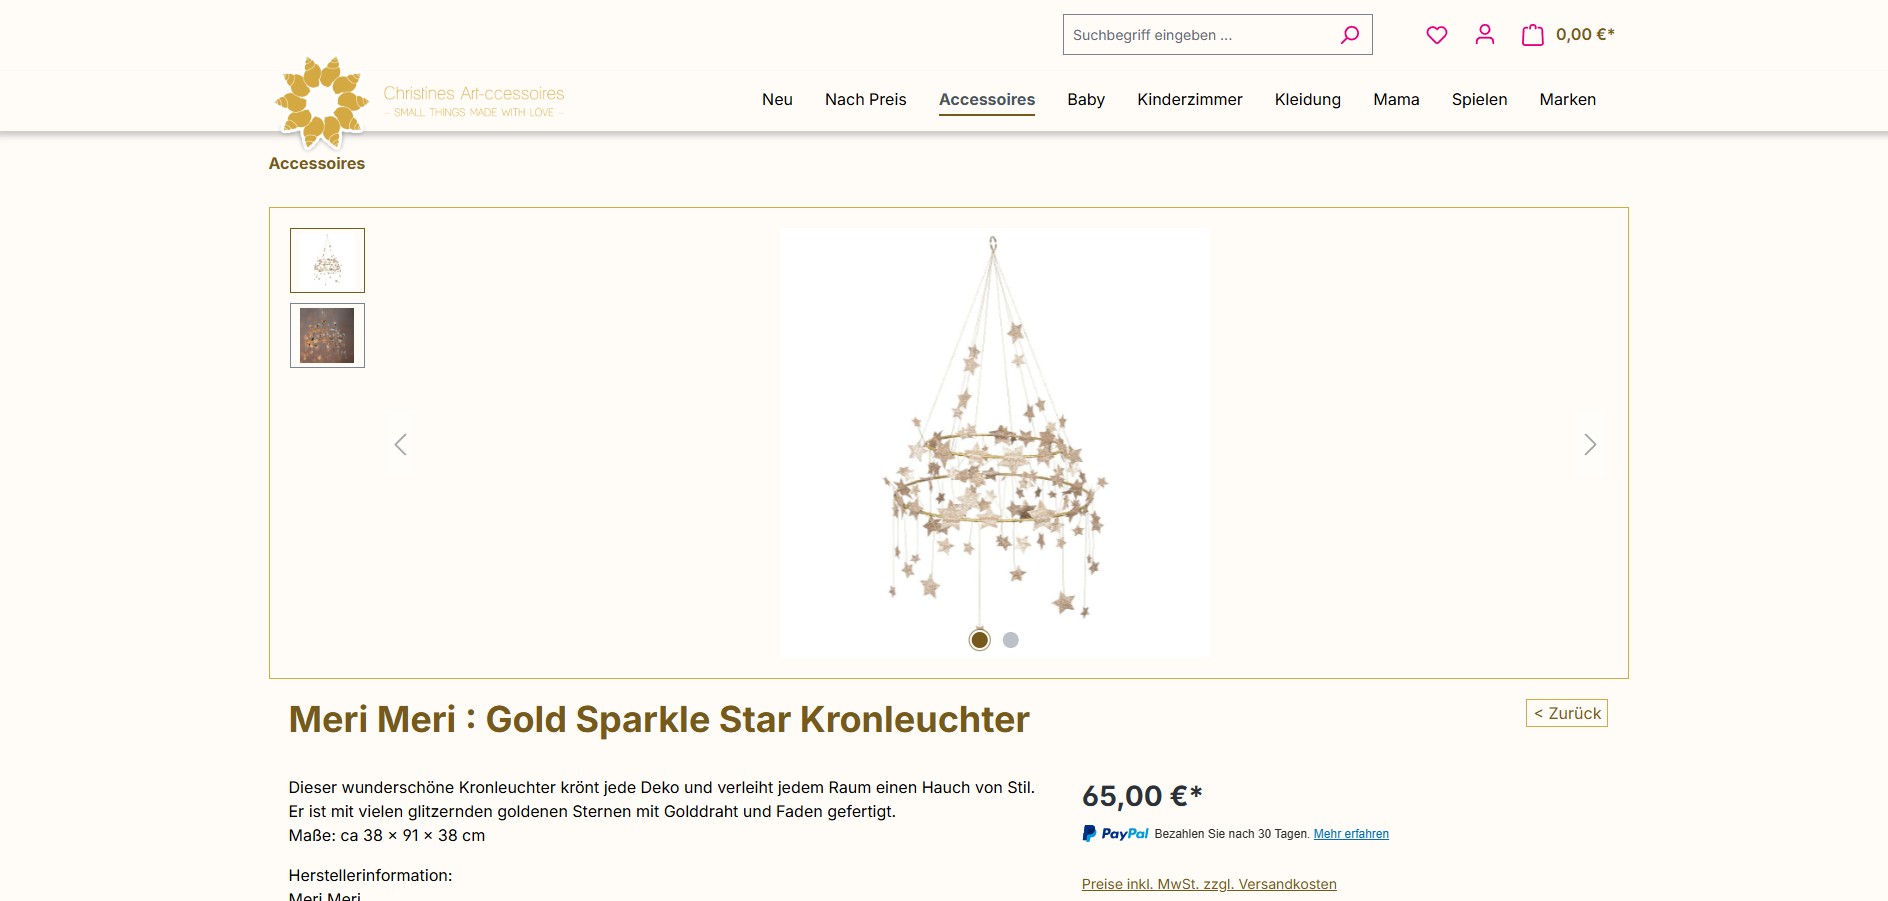Open the user account icon

(x=1485, y=35)
